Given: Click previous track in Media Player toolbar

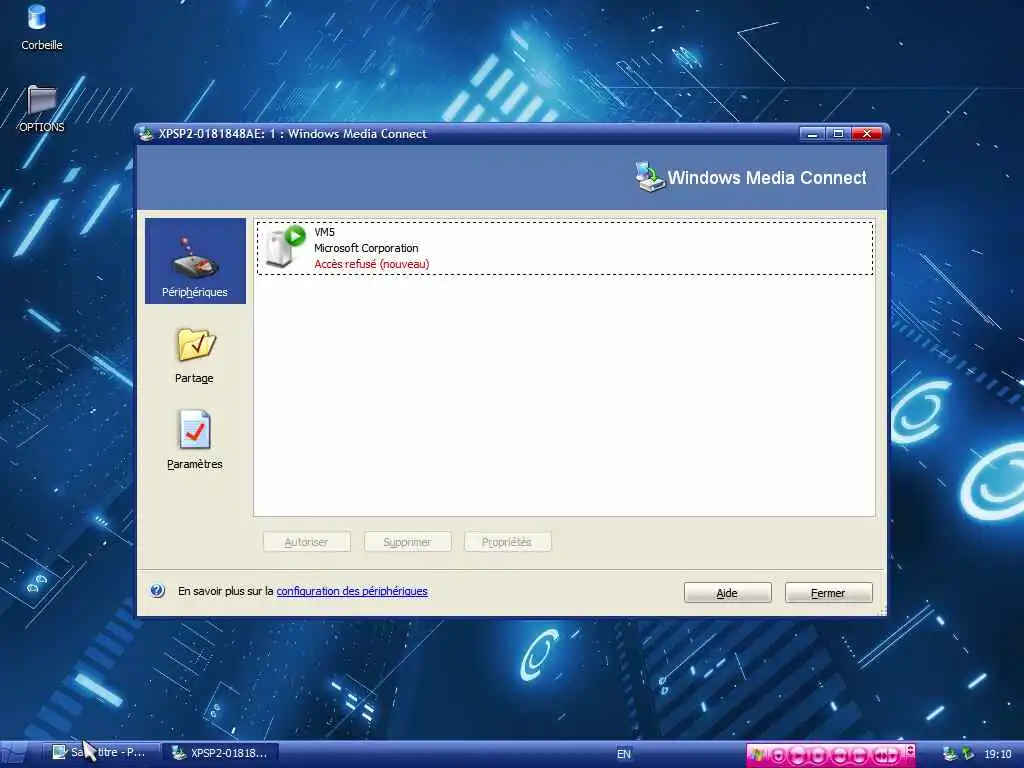Looking at the screenshot, I should pos(840,755).
